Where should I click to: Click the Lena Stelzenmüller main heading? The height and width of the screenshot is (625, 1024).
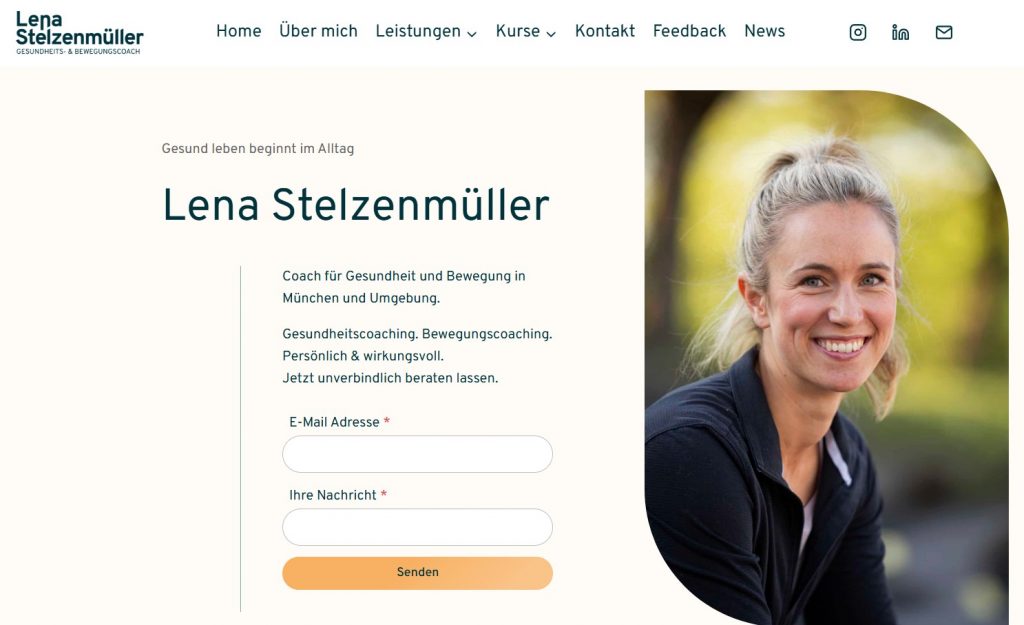click(356, 205)
